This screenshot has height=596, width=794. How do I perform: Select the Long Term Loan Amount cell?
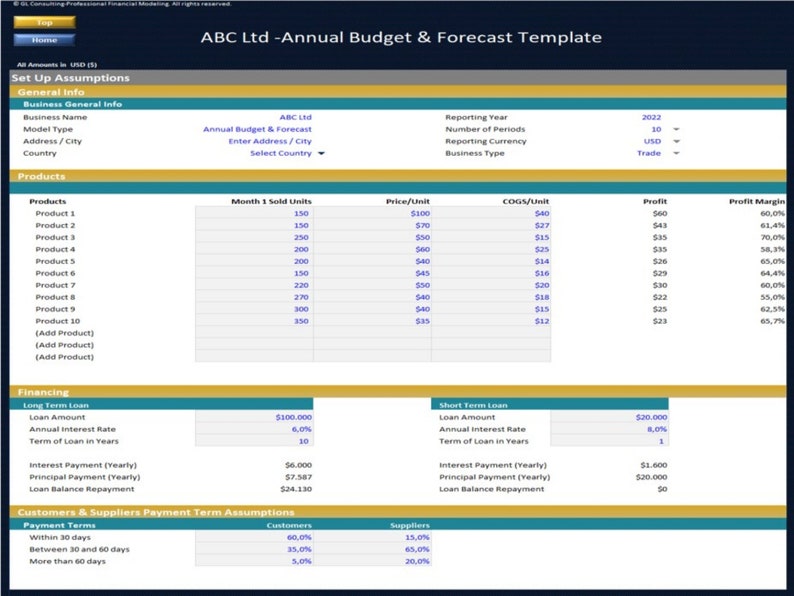tap(254, 417)
